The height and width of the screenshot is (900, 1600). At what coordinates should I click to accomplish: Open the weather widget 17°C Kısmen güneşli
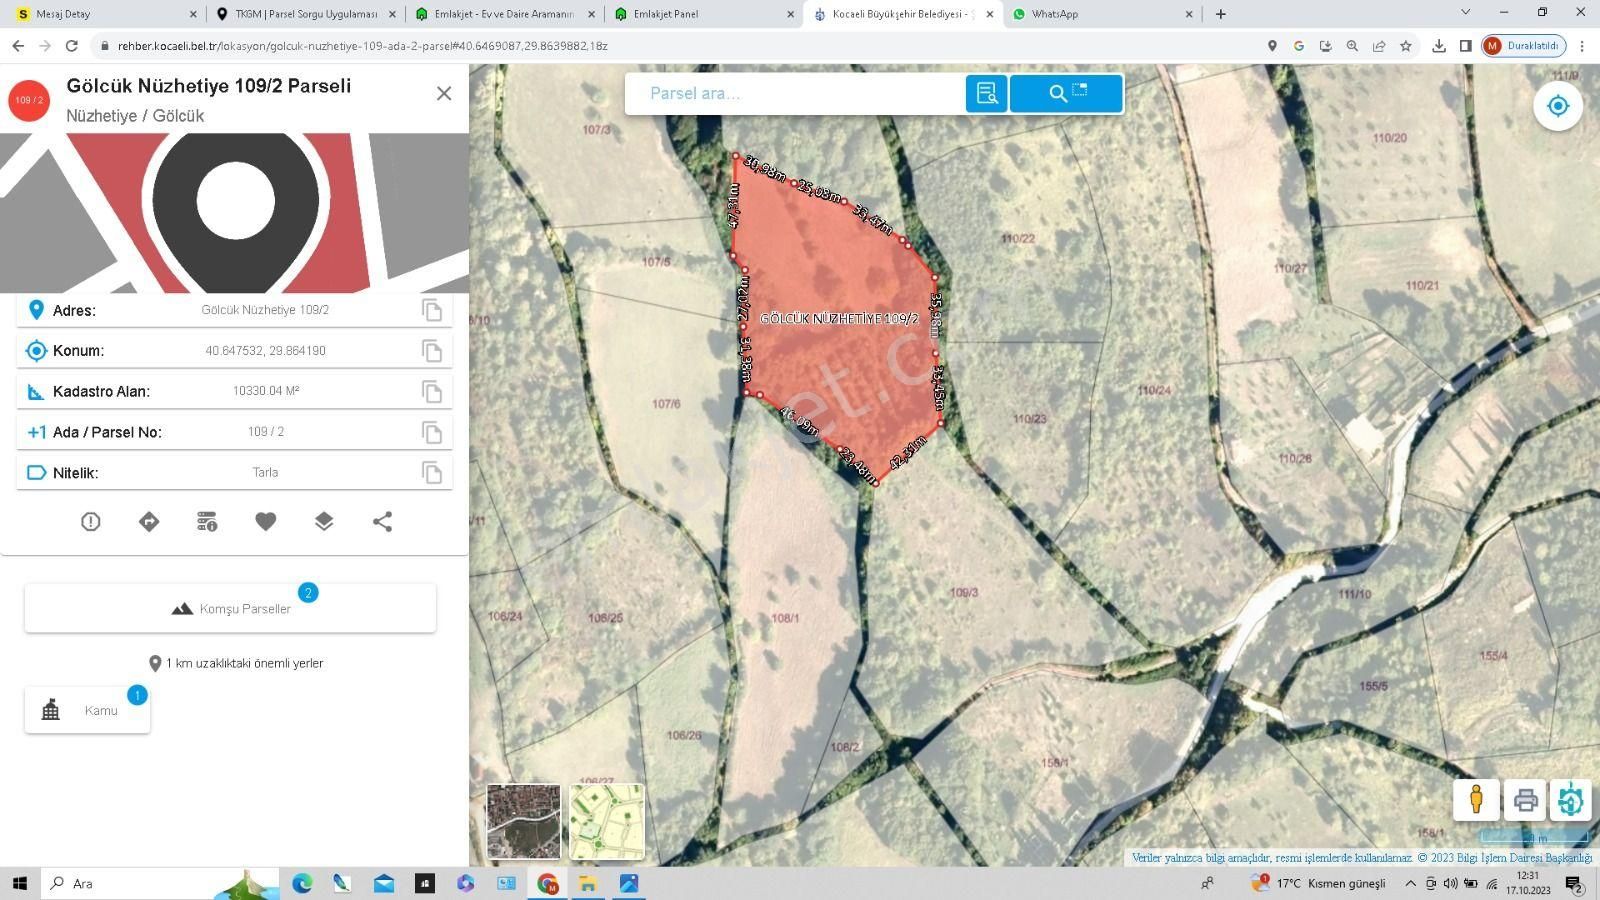tap(1319, 883)
